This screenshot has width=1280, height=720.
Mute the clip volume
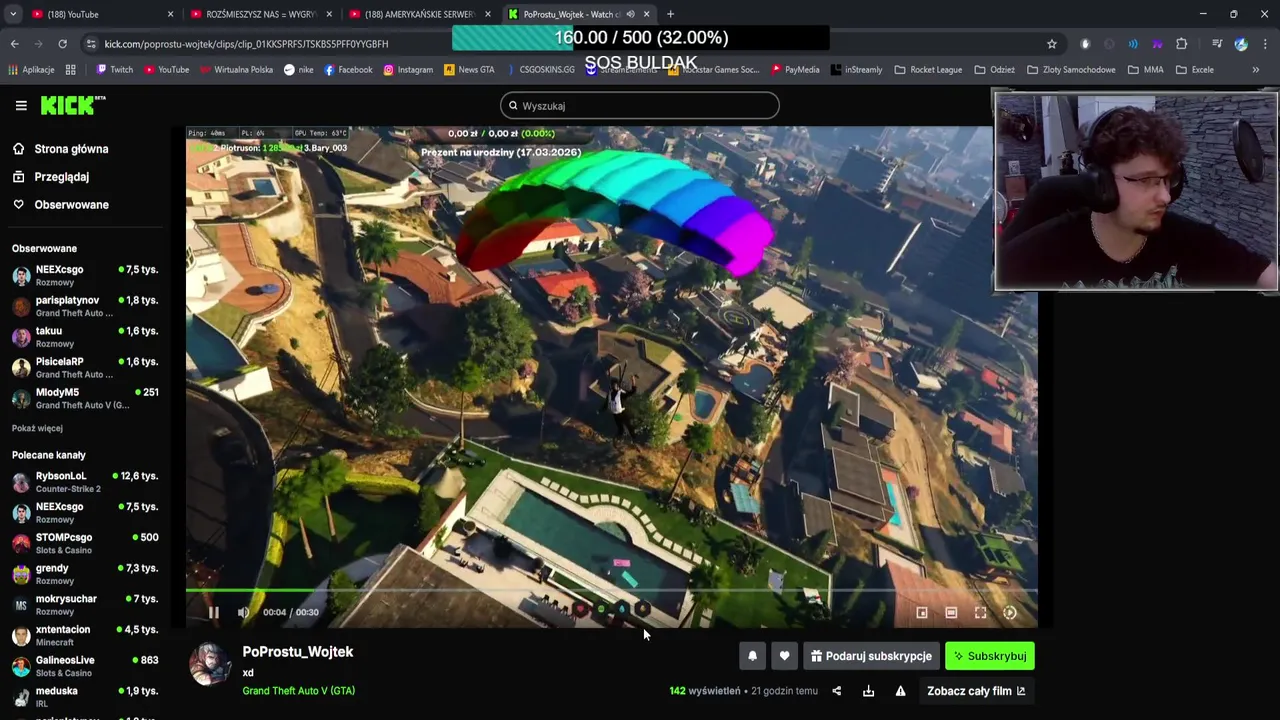tap(243, 612)
